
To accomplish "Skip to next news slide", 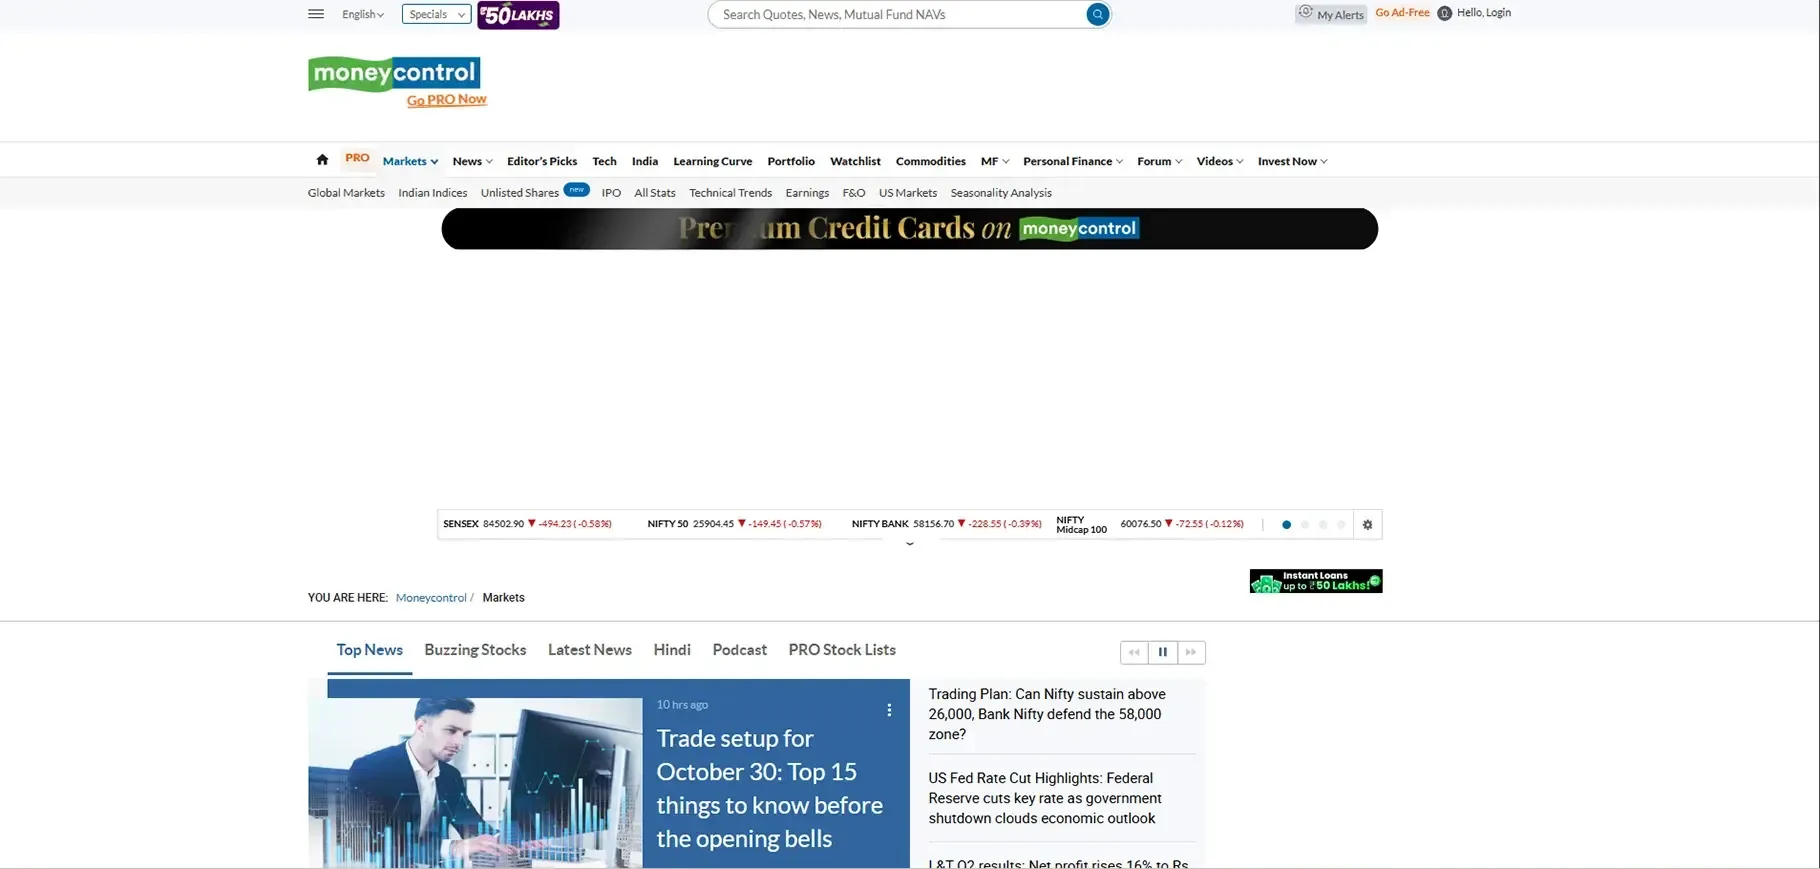I will pyautogui.click(x=1190, y=652).
